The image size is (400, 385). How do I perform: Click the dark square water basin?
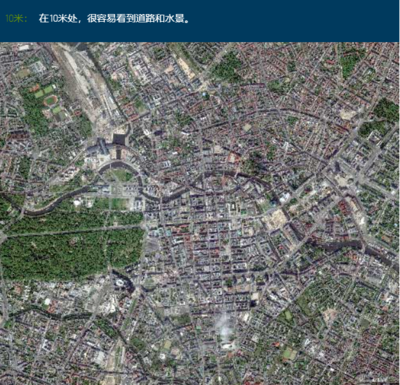119,139
